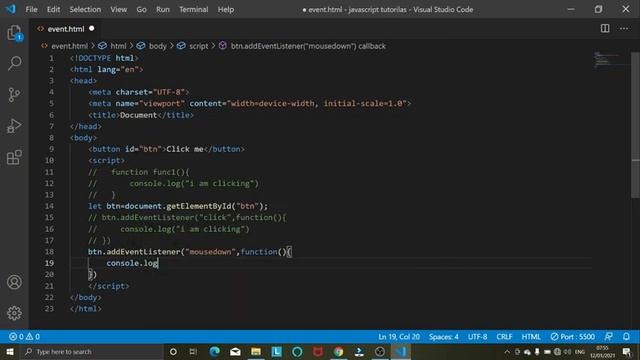The height and width of the screenshot is (360, 640).
Task: Open Cortana circle in taskbar
Action: (x=173, y=351)
